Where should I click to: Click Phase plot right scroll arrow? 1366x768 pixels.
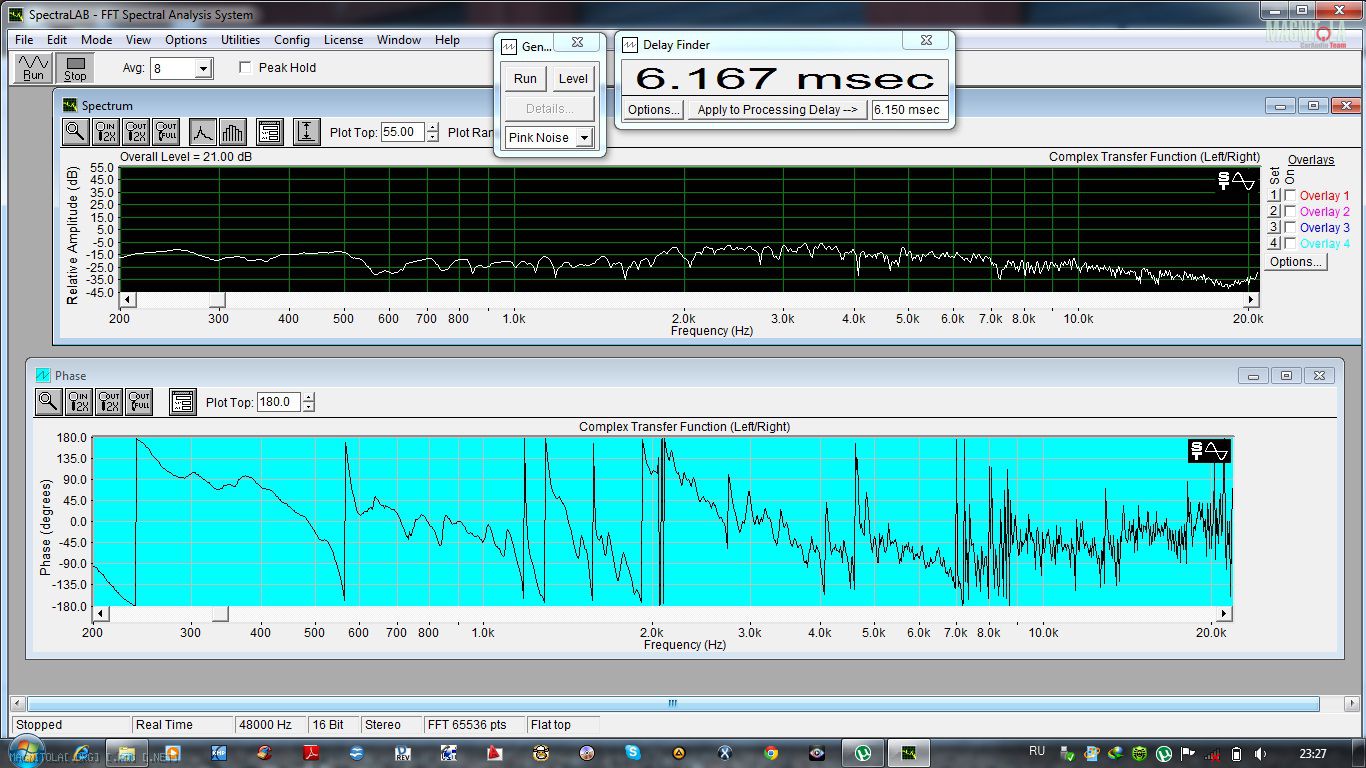point(1224,613)
